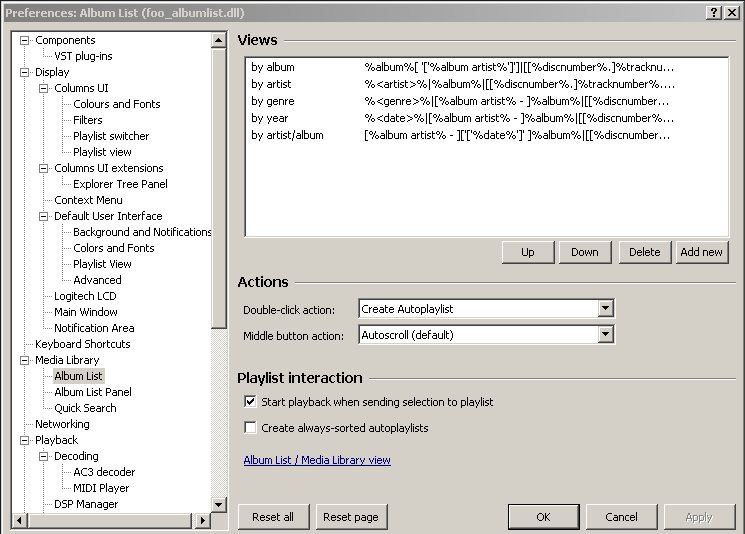Image resolution: width=745 pixels, height=534 pixels.
Task: Collapse the Decoding tree node
Action: click(43, 456)
